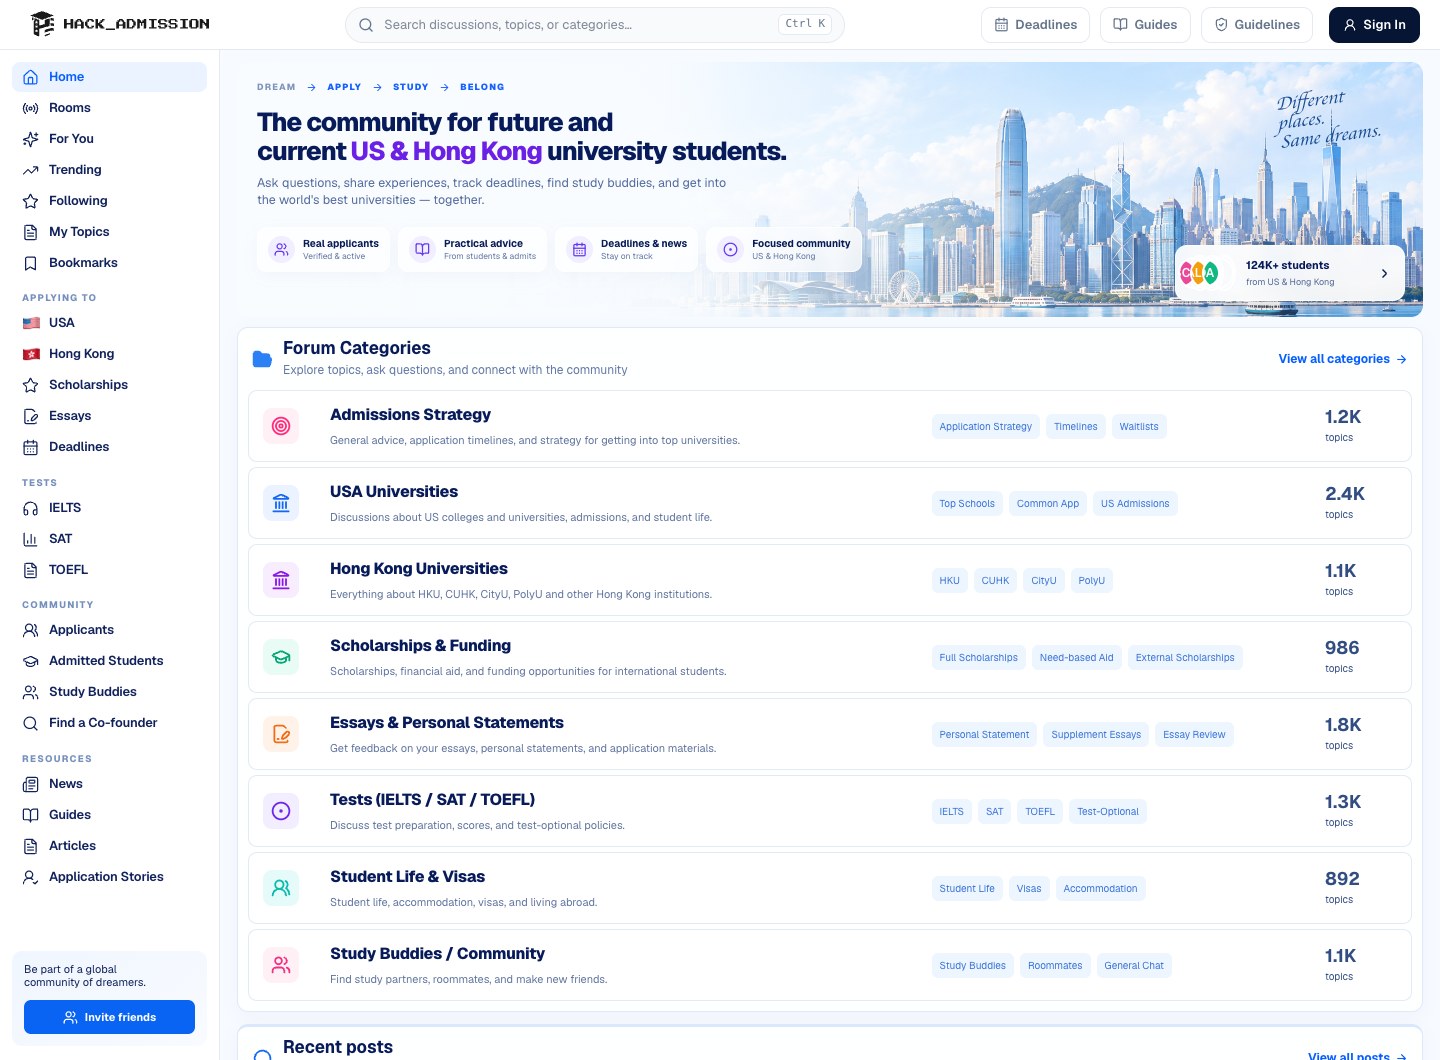Open My Topics in the sidebar
The width and height of the screenshot is (1440, 1060).
point(109,232)
